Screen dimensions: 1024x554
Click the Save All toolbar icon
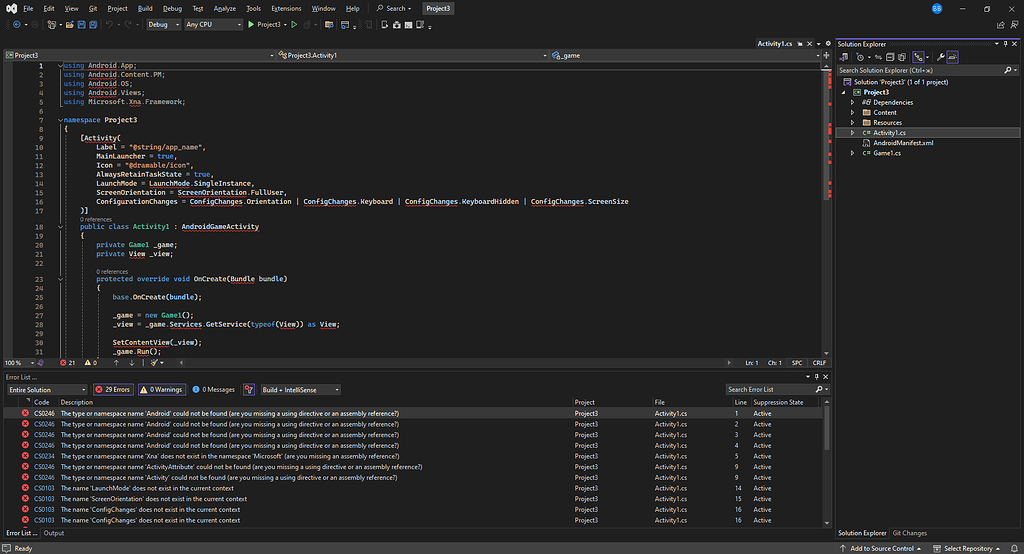93,24
